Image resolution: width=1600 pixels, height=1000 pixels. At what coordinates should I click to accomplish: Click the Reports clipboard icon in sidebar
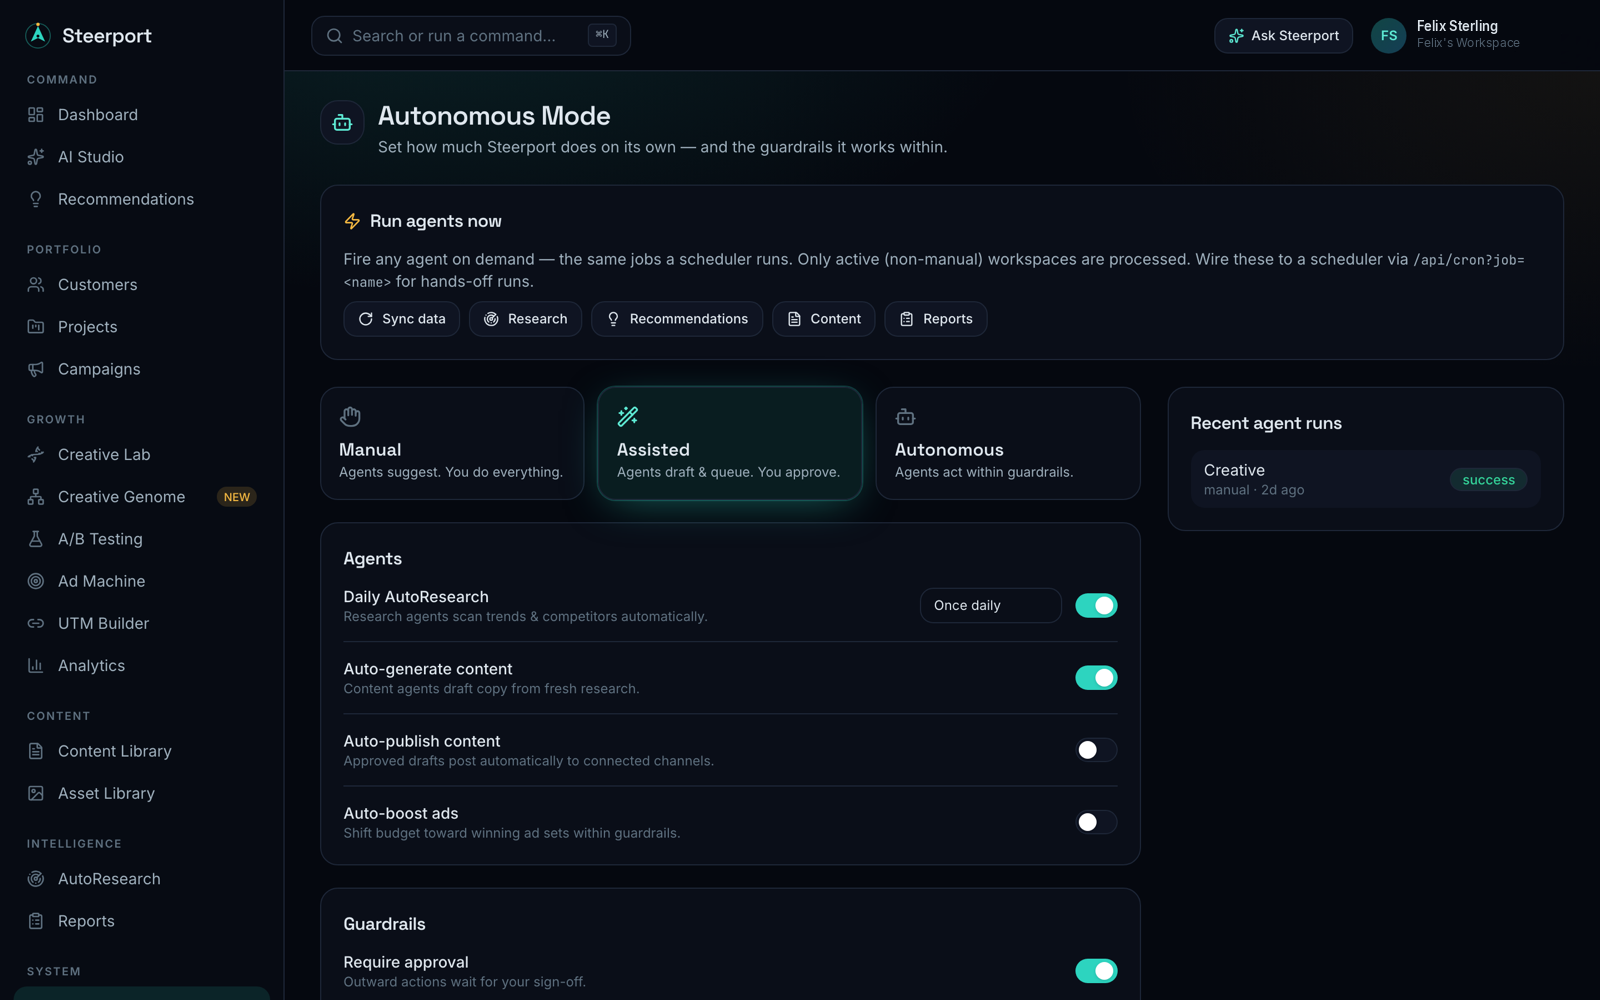[36, 921]
